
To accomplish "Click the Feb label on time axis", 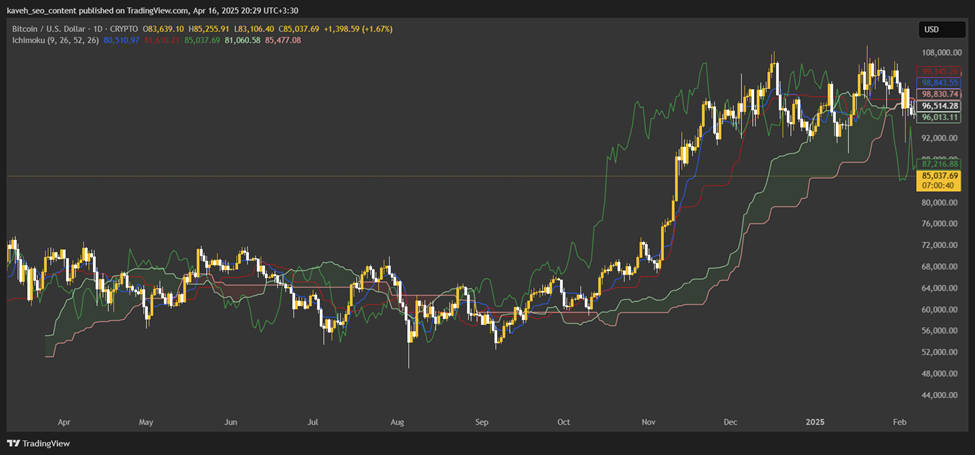I will 900,422.
